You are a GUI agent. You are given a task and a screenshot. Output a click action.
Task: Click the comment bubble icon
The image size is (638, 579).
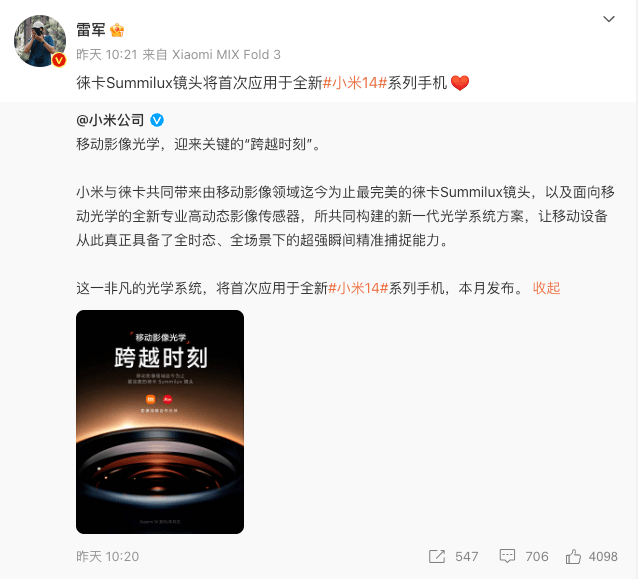coord(507,556)
